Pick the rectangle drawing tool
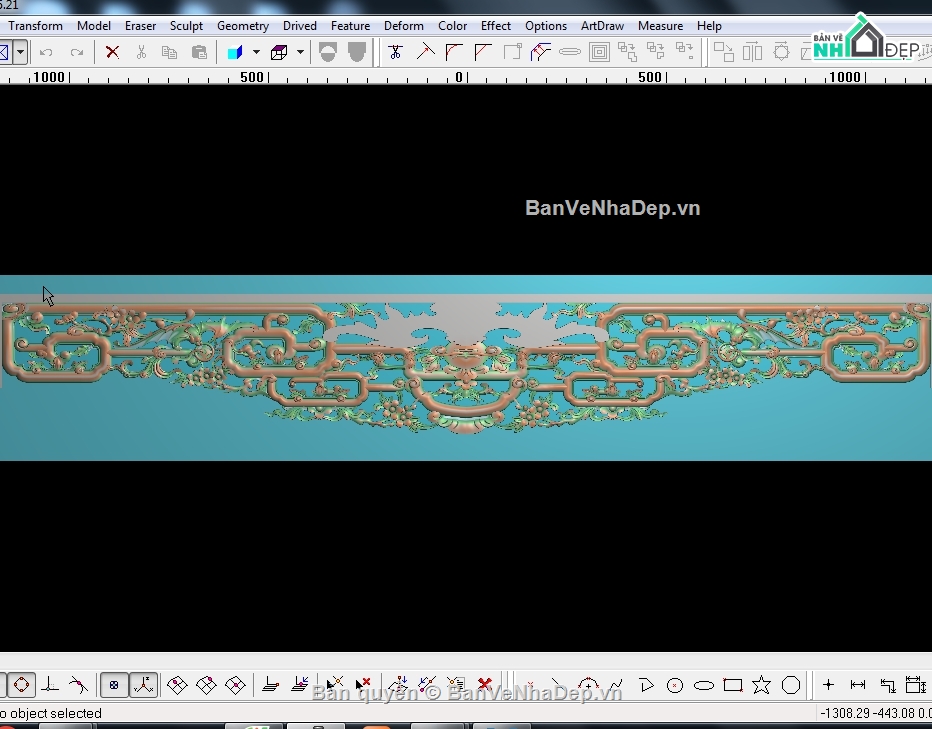932x729 pixels. (733, 685)
